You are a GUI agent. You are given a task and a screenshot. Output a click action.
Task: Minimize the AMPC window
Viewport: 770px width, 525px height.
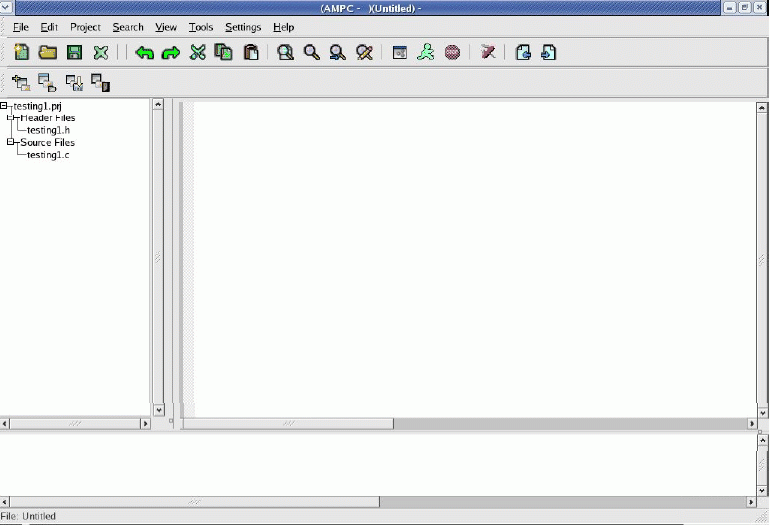(730, 7)
